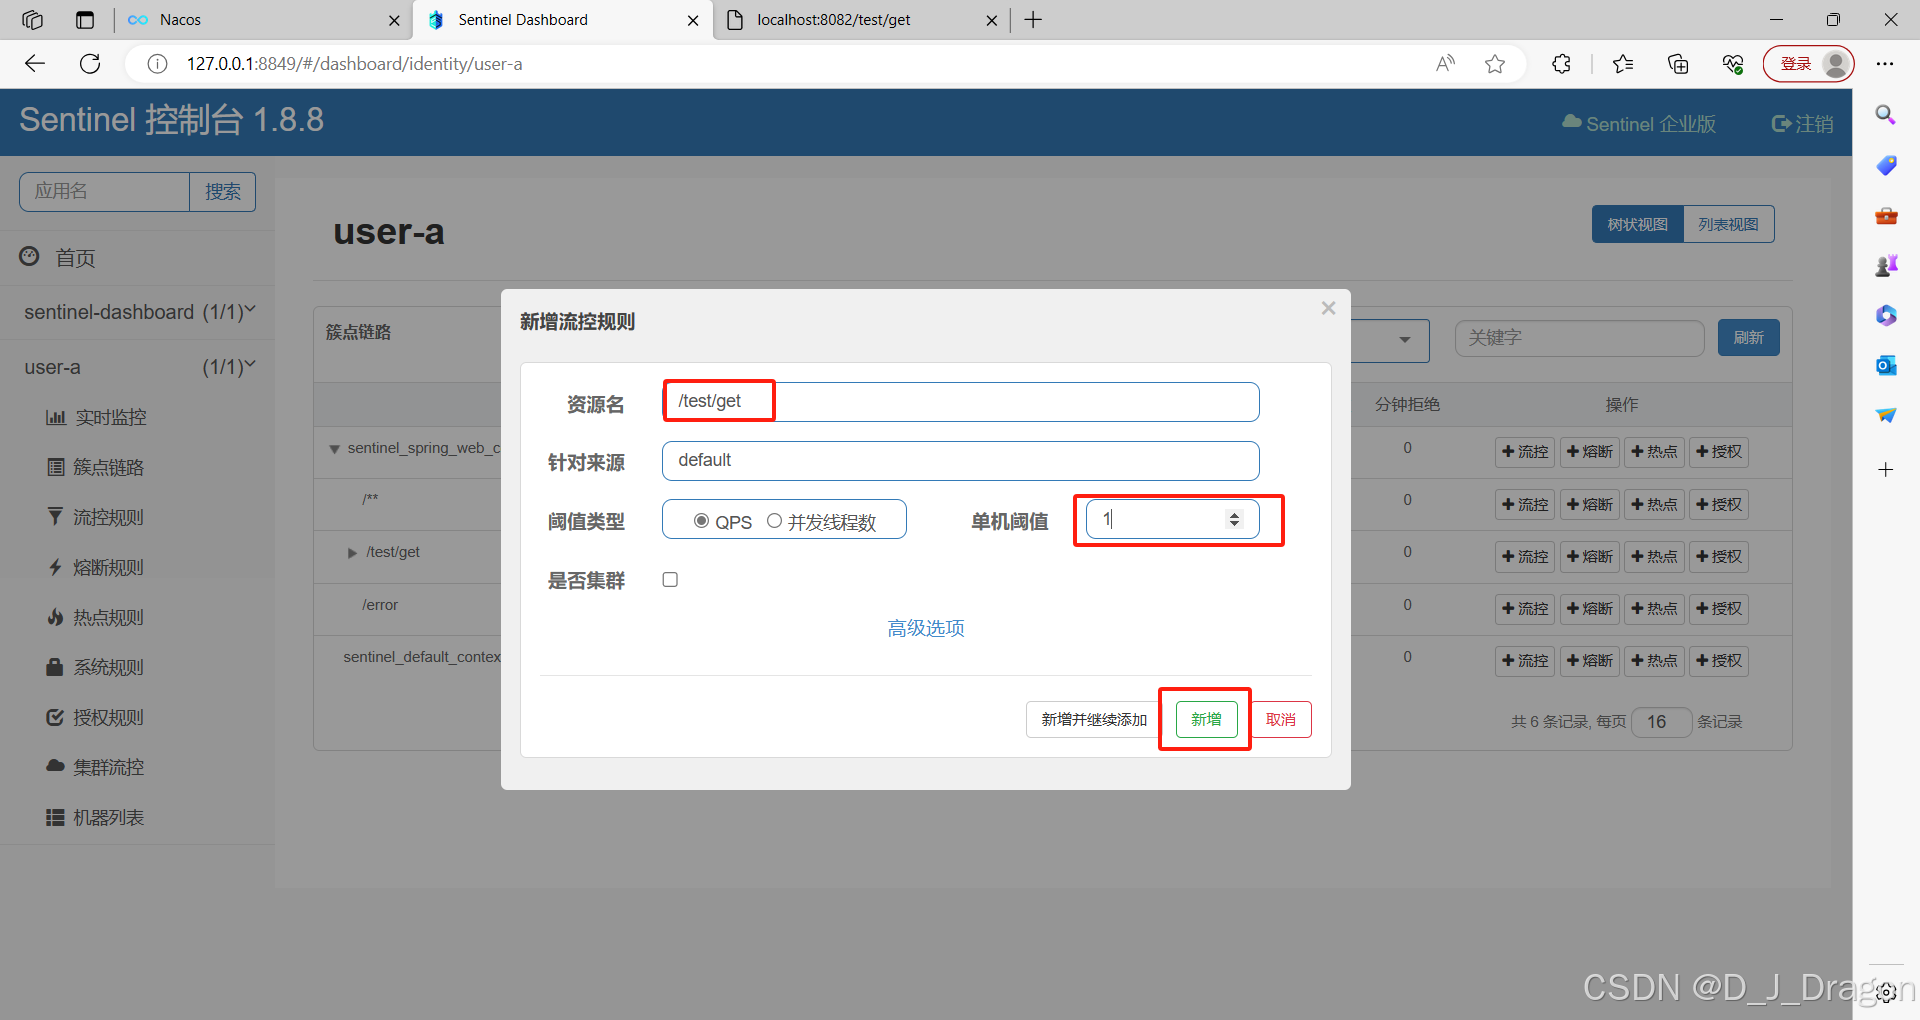The height and width of the screenshot is (1020, 1920).
Task: Open a new browser tab
Action: [1033, 20]
